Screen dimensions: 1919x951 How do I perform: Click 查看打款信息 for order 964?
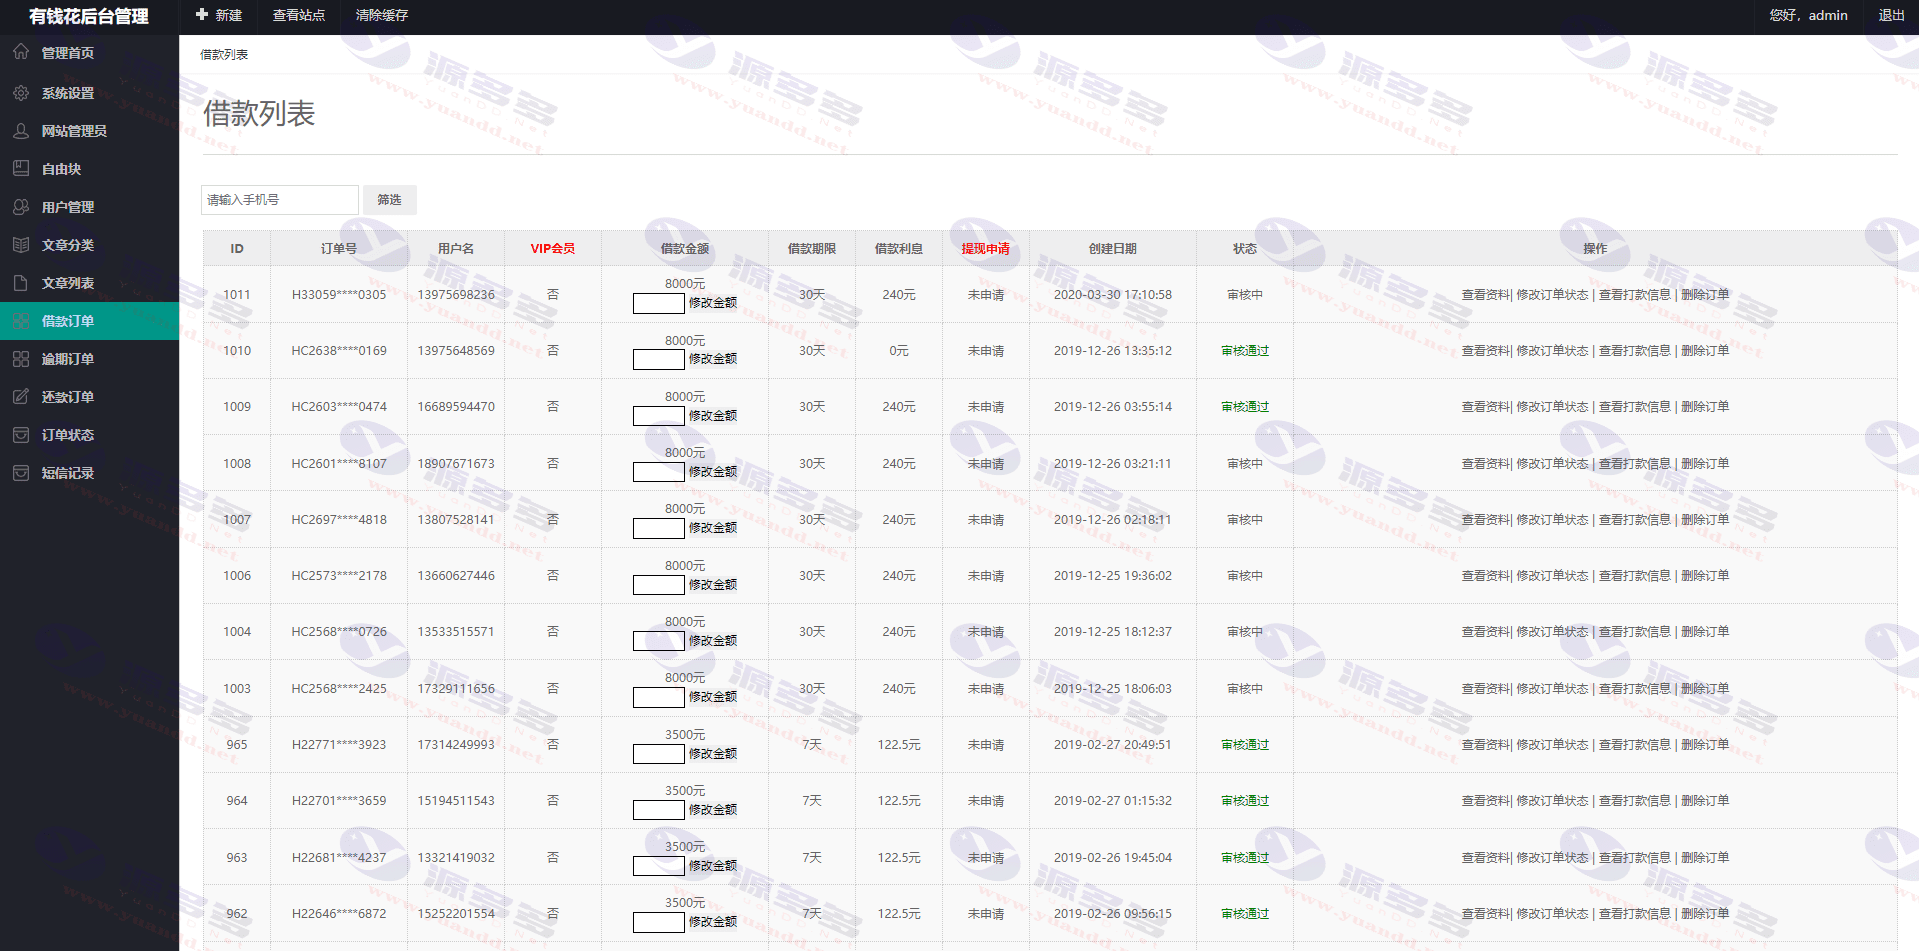click(x=1635, y=801)
